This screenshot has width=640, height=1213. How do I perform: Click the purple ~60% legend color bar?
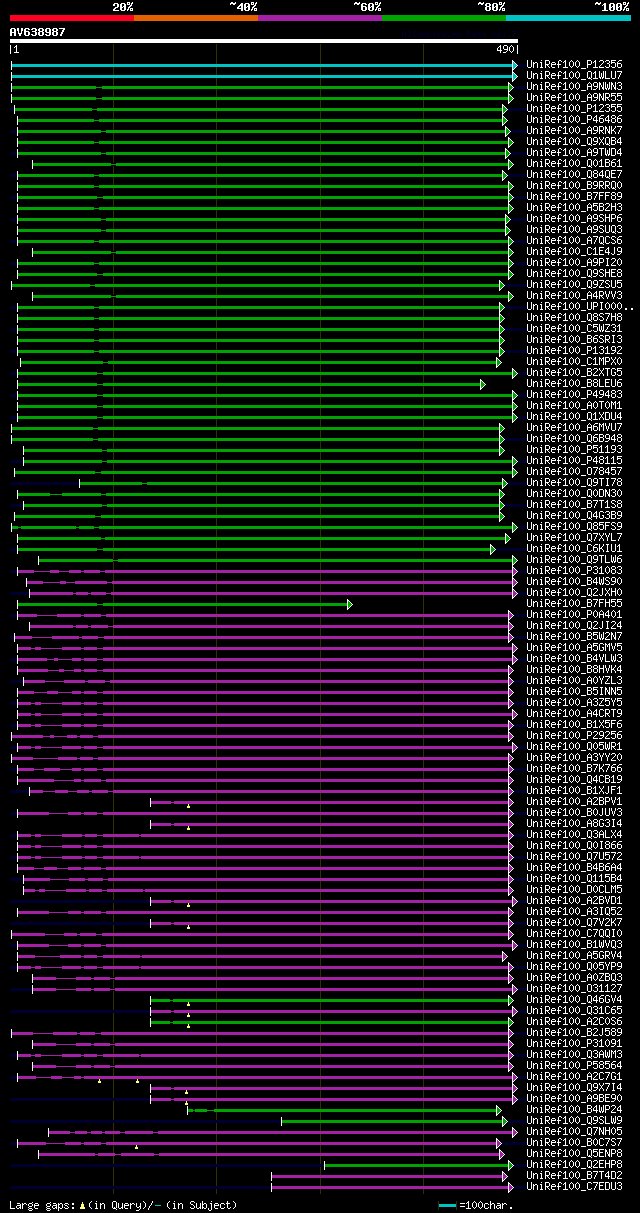click(320, 18)
